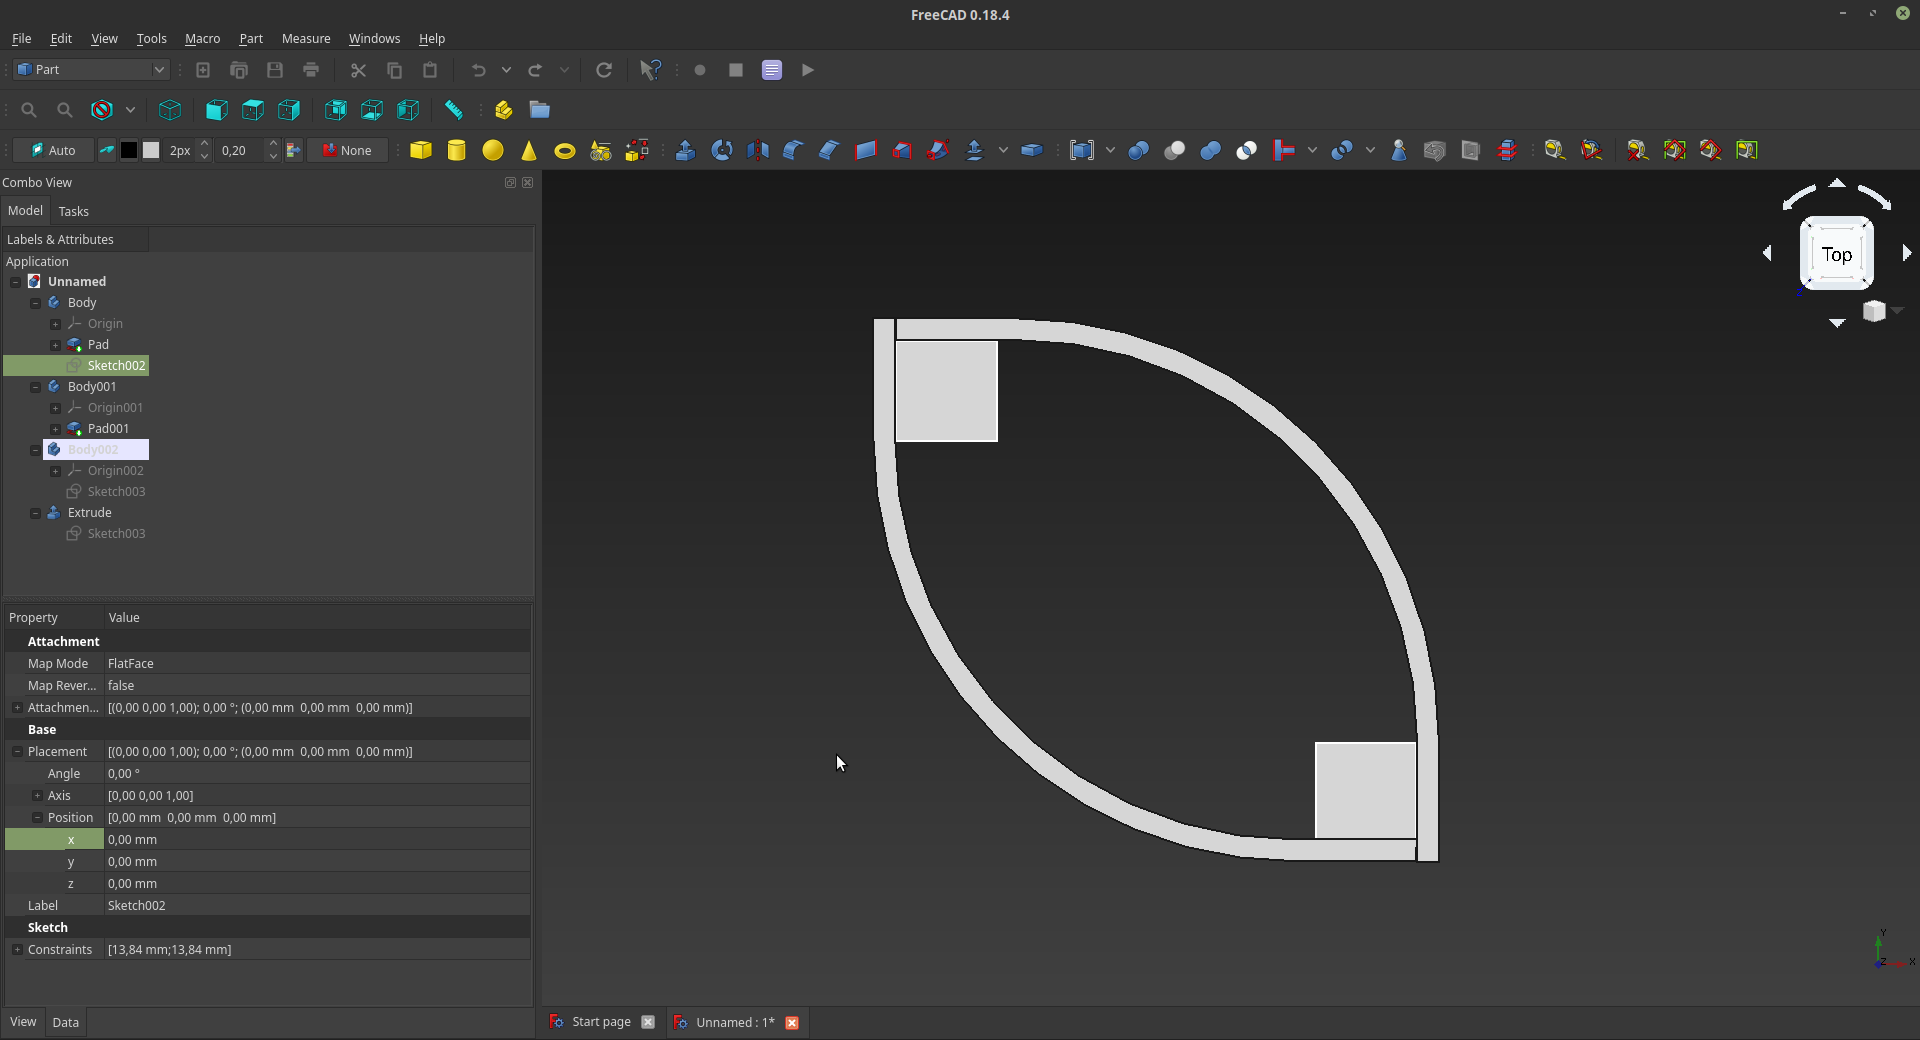
Task: Switch to the Tasks tab
Action: [73, 211]
